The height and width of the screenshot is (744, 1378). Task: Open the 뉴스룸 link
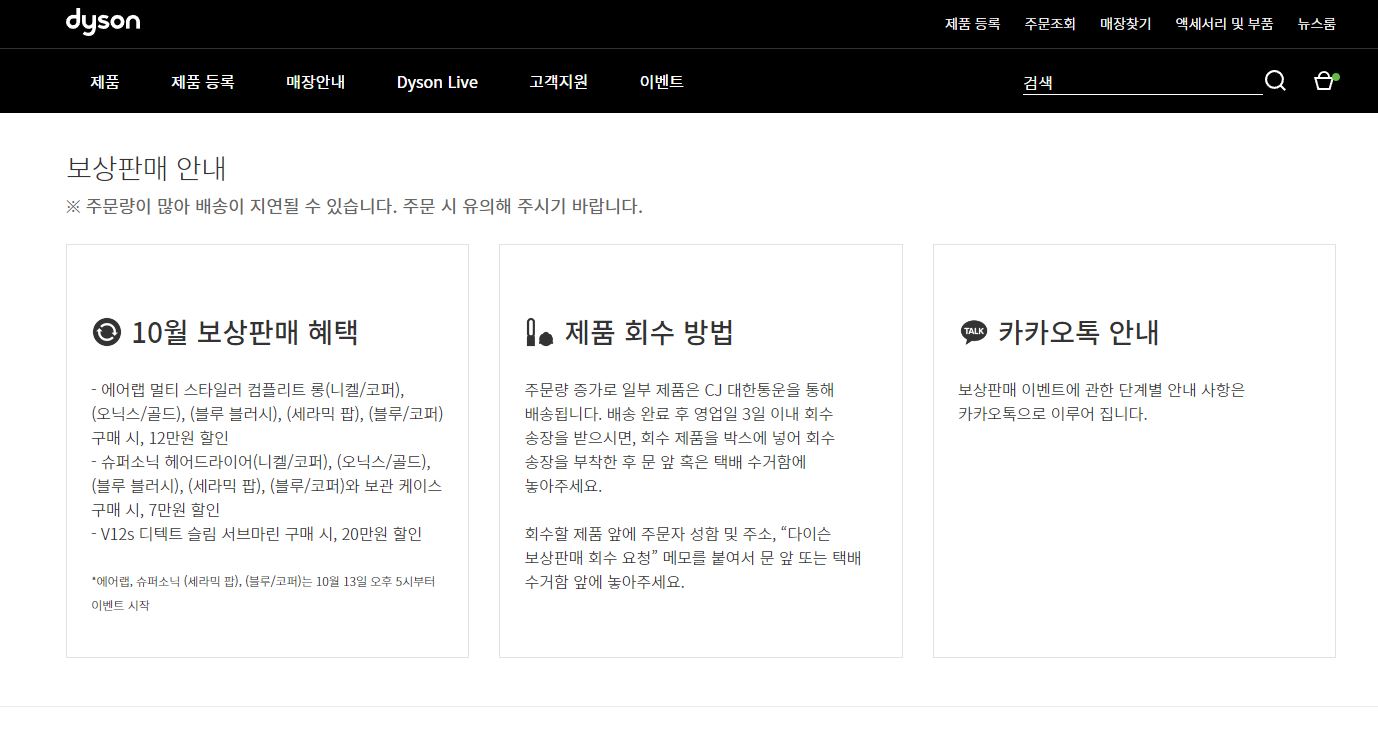1317,24
